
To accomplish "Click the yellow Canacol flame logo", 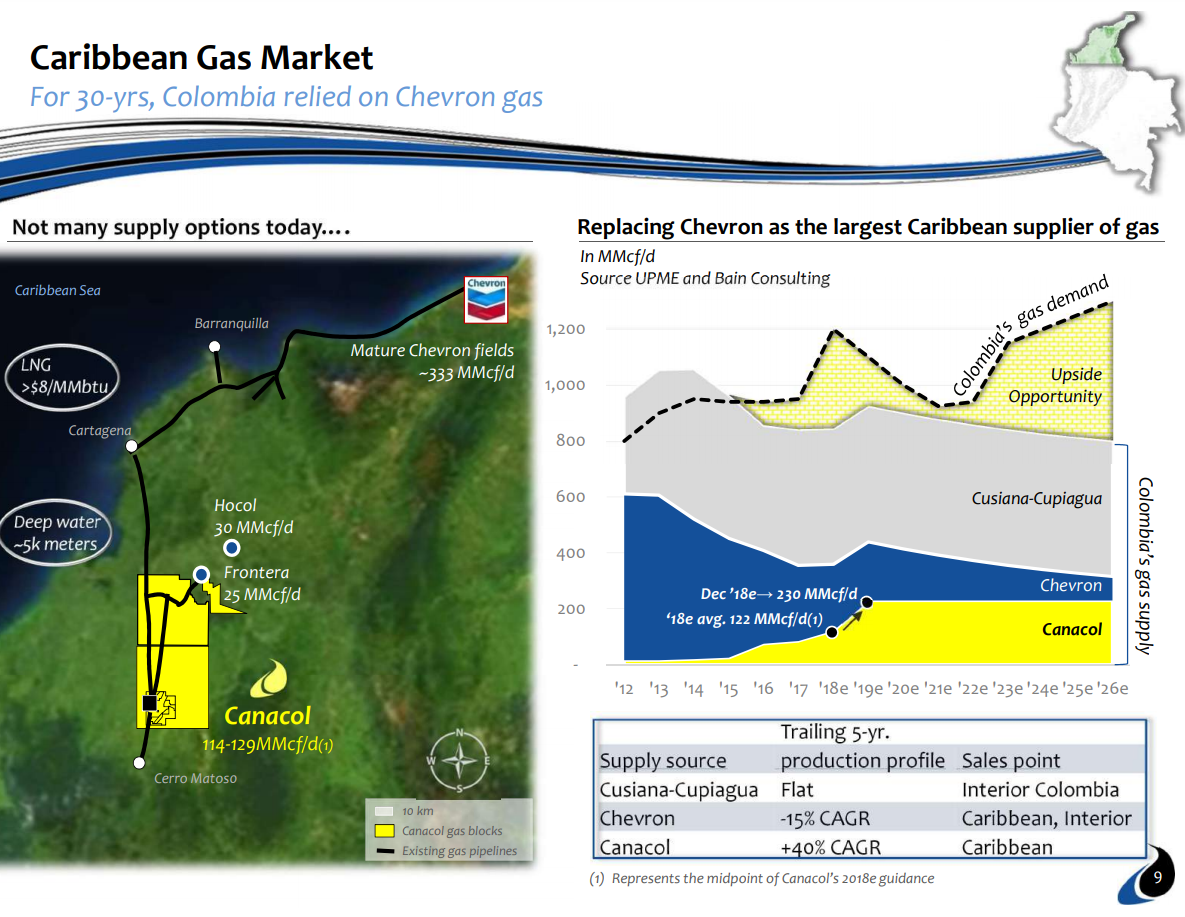I will (x=268, y=680).
